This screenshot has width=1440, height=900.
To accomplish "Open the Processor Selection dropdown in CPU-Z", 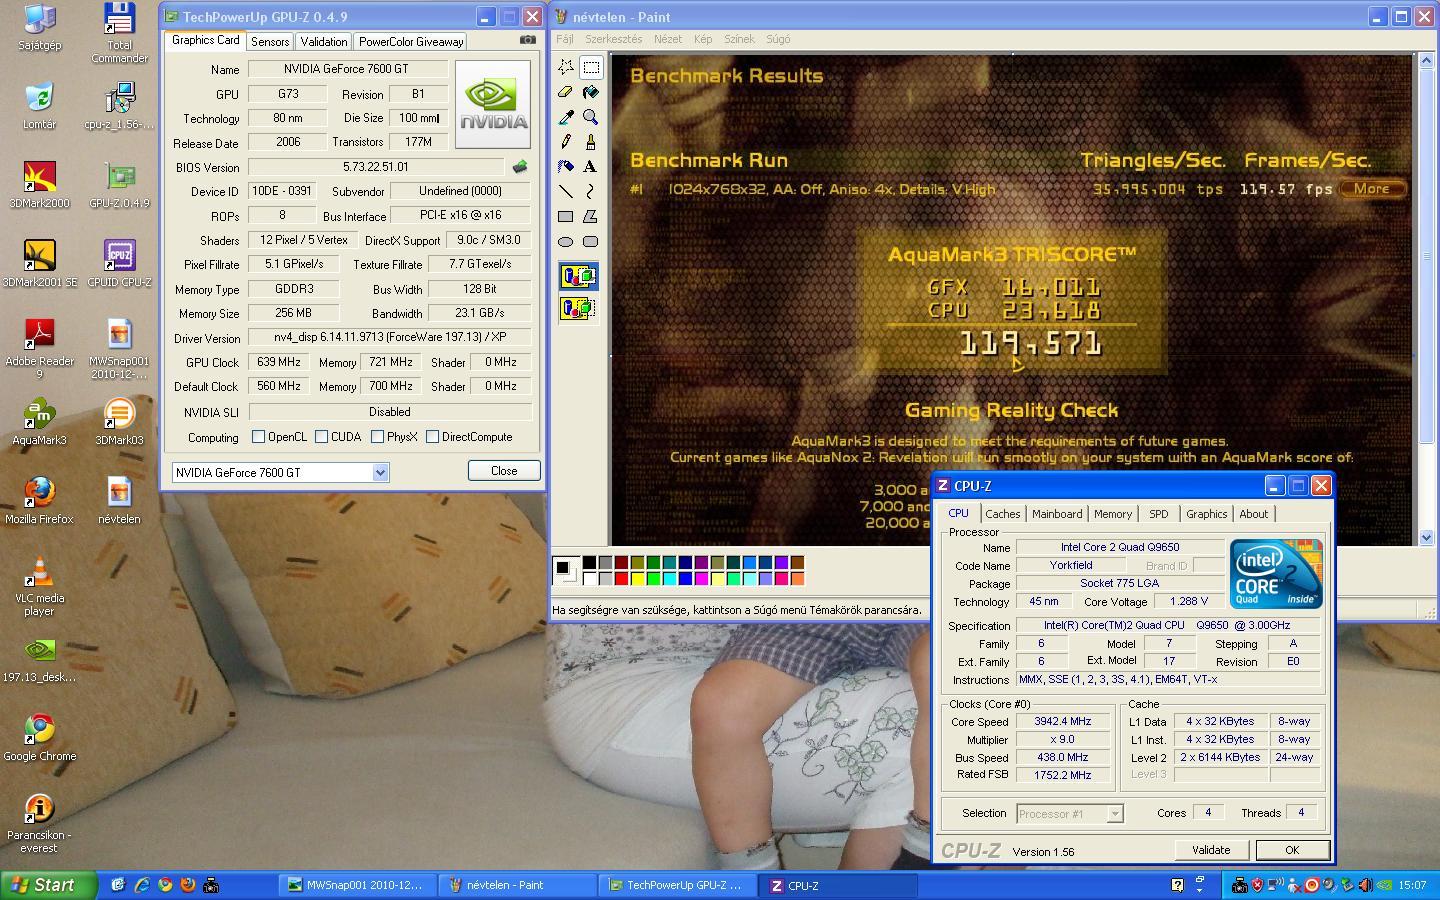I will (1114, 814).
